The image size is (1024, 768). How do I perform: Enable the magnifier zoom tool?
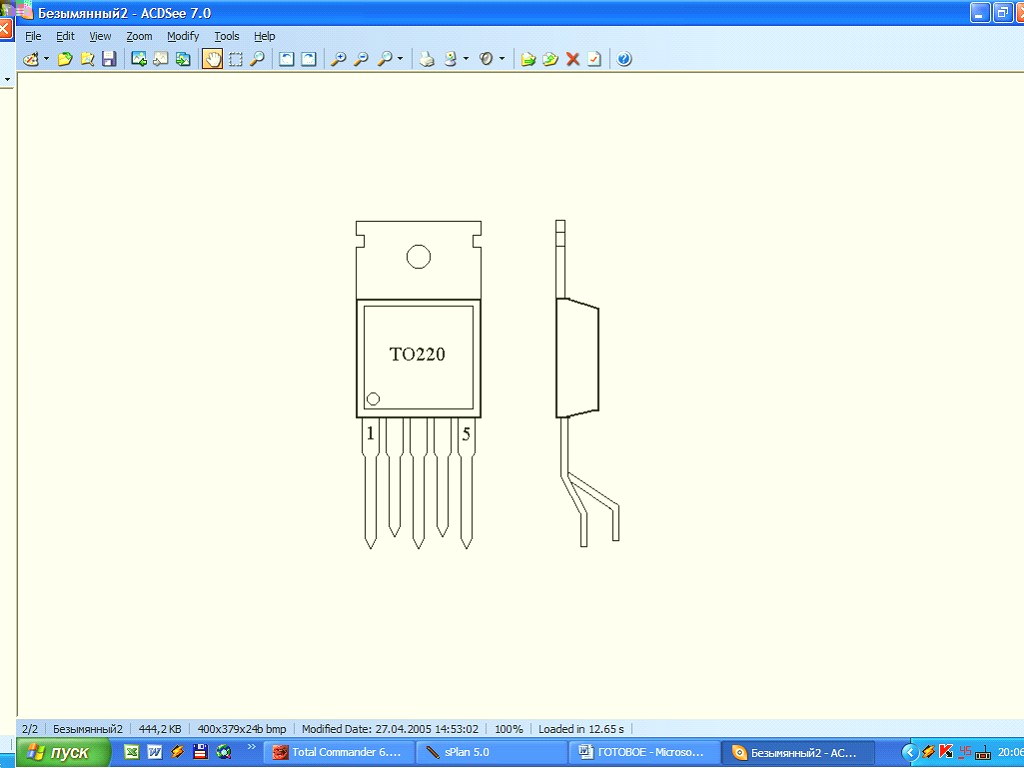tap(257, 59)
